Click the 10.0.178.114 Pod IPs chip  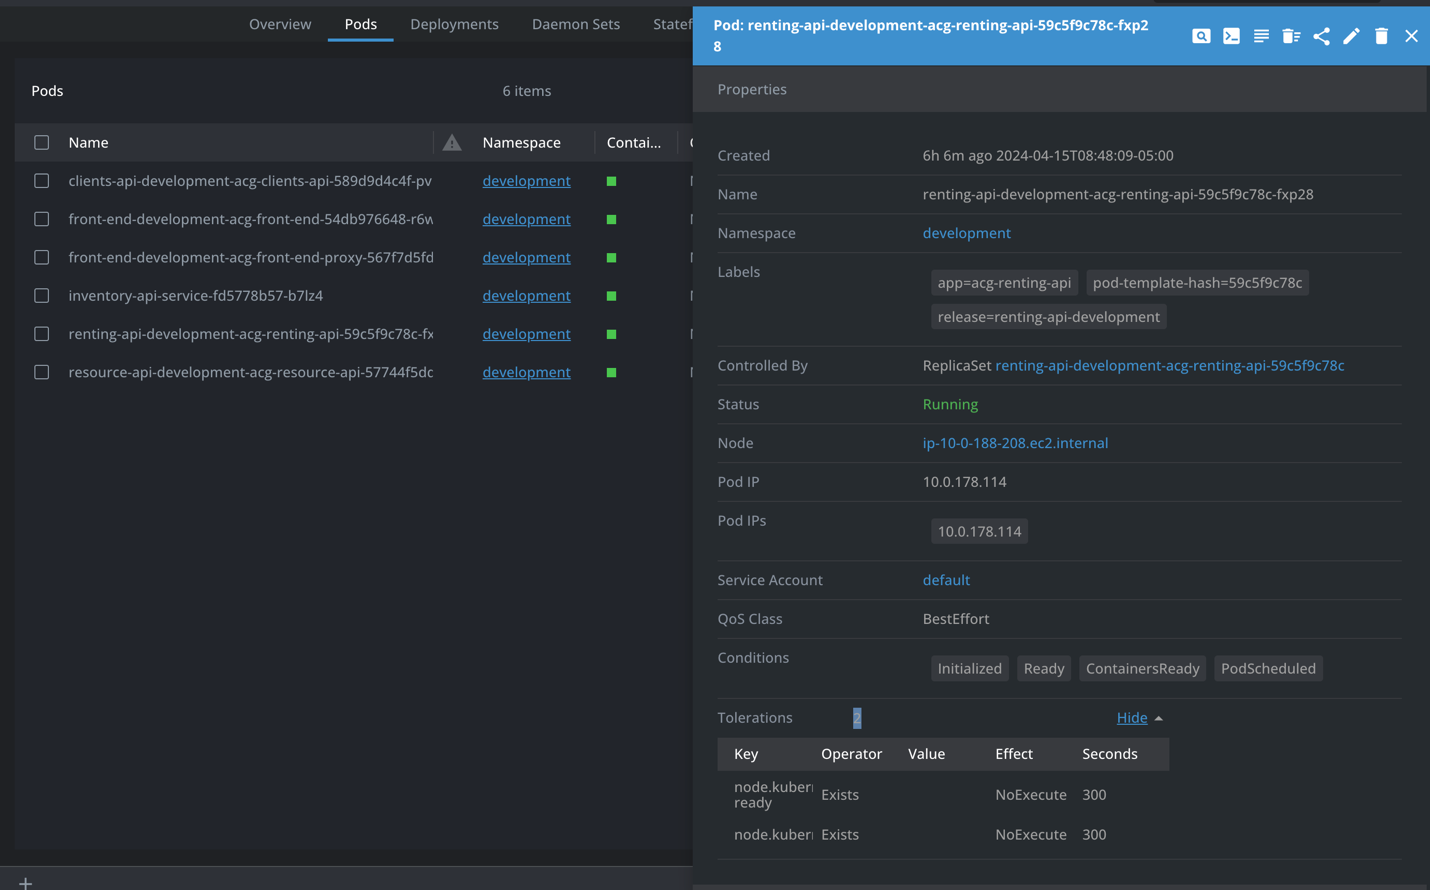[x=979, y=532]
